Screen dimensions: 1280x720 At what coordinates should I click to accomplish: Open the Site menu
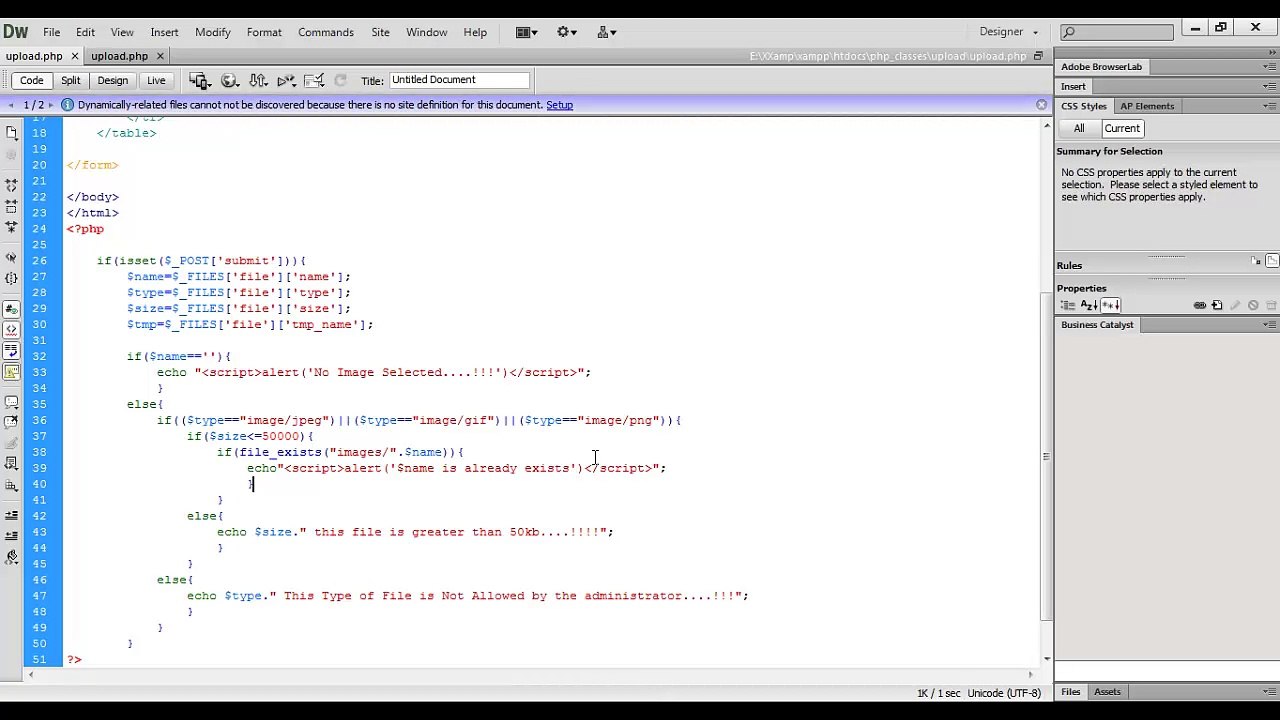click(x=380, y=32)
